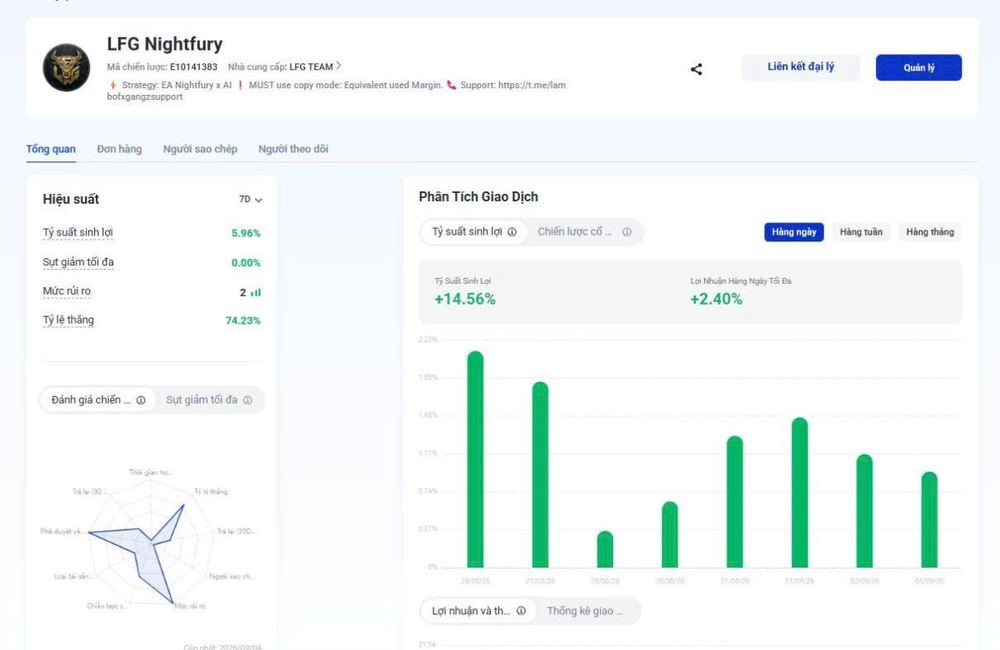Switch to Tổng quan tab
The width and height of the screenshot is (1000, 650).
click(x=51, y=149)
